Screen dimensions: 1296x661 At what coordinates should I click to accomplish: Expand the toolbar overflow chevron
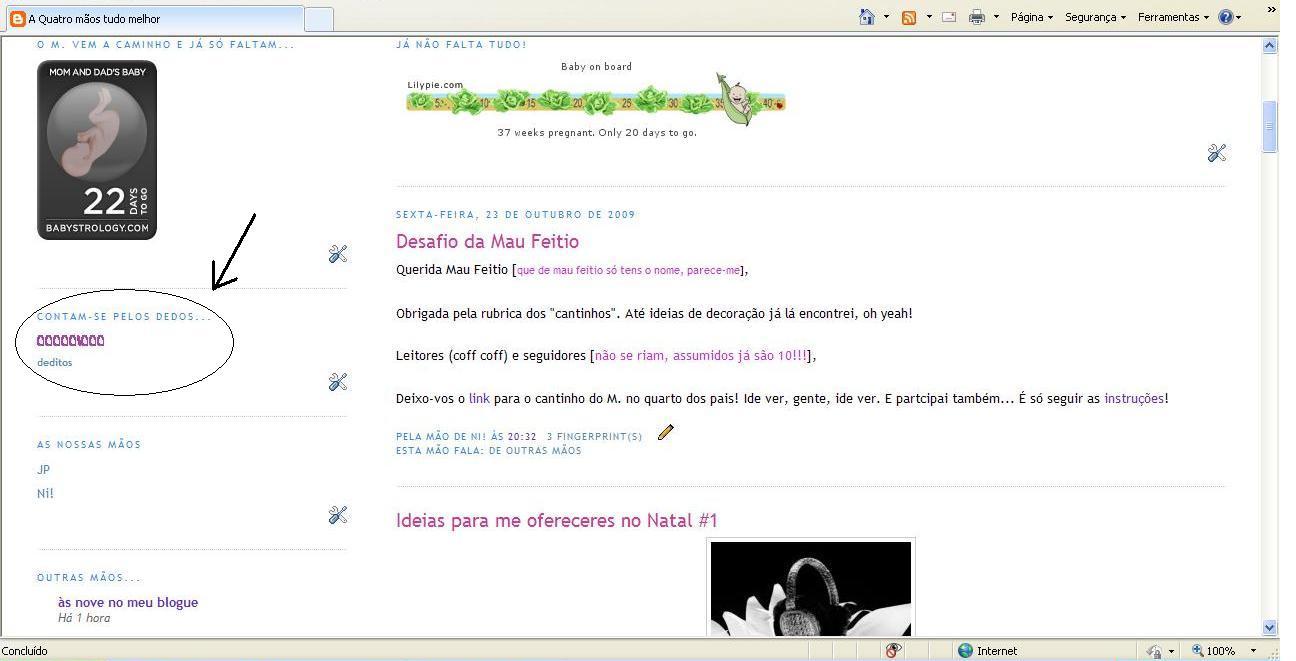[1271, 10]
